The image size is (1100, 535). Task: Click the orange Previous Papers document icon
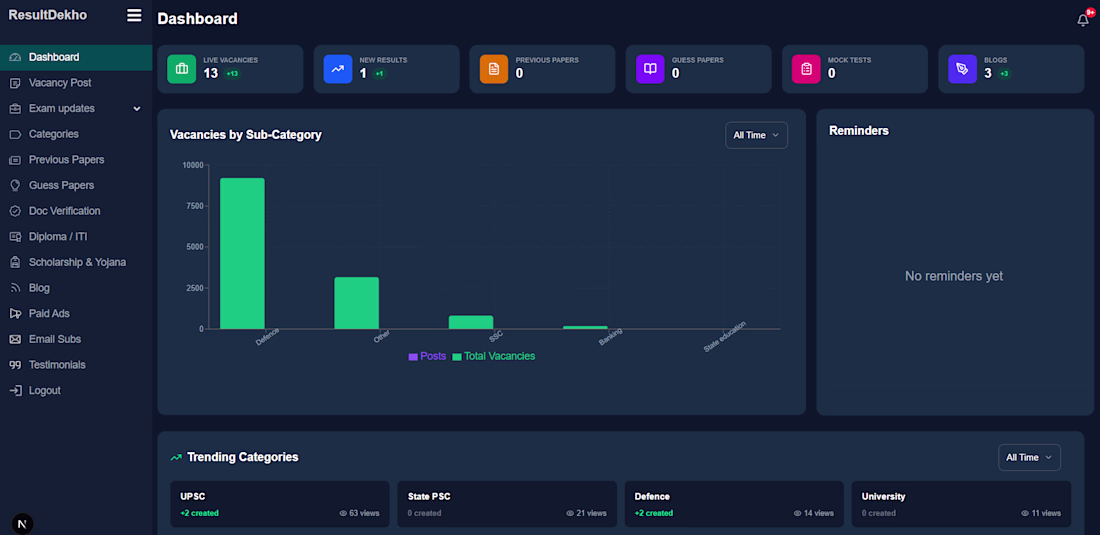point(494,69)
